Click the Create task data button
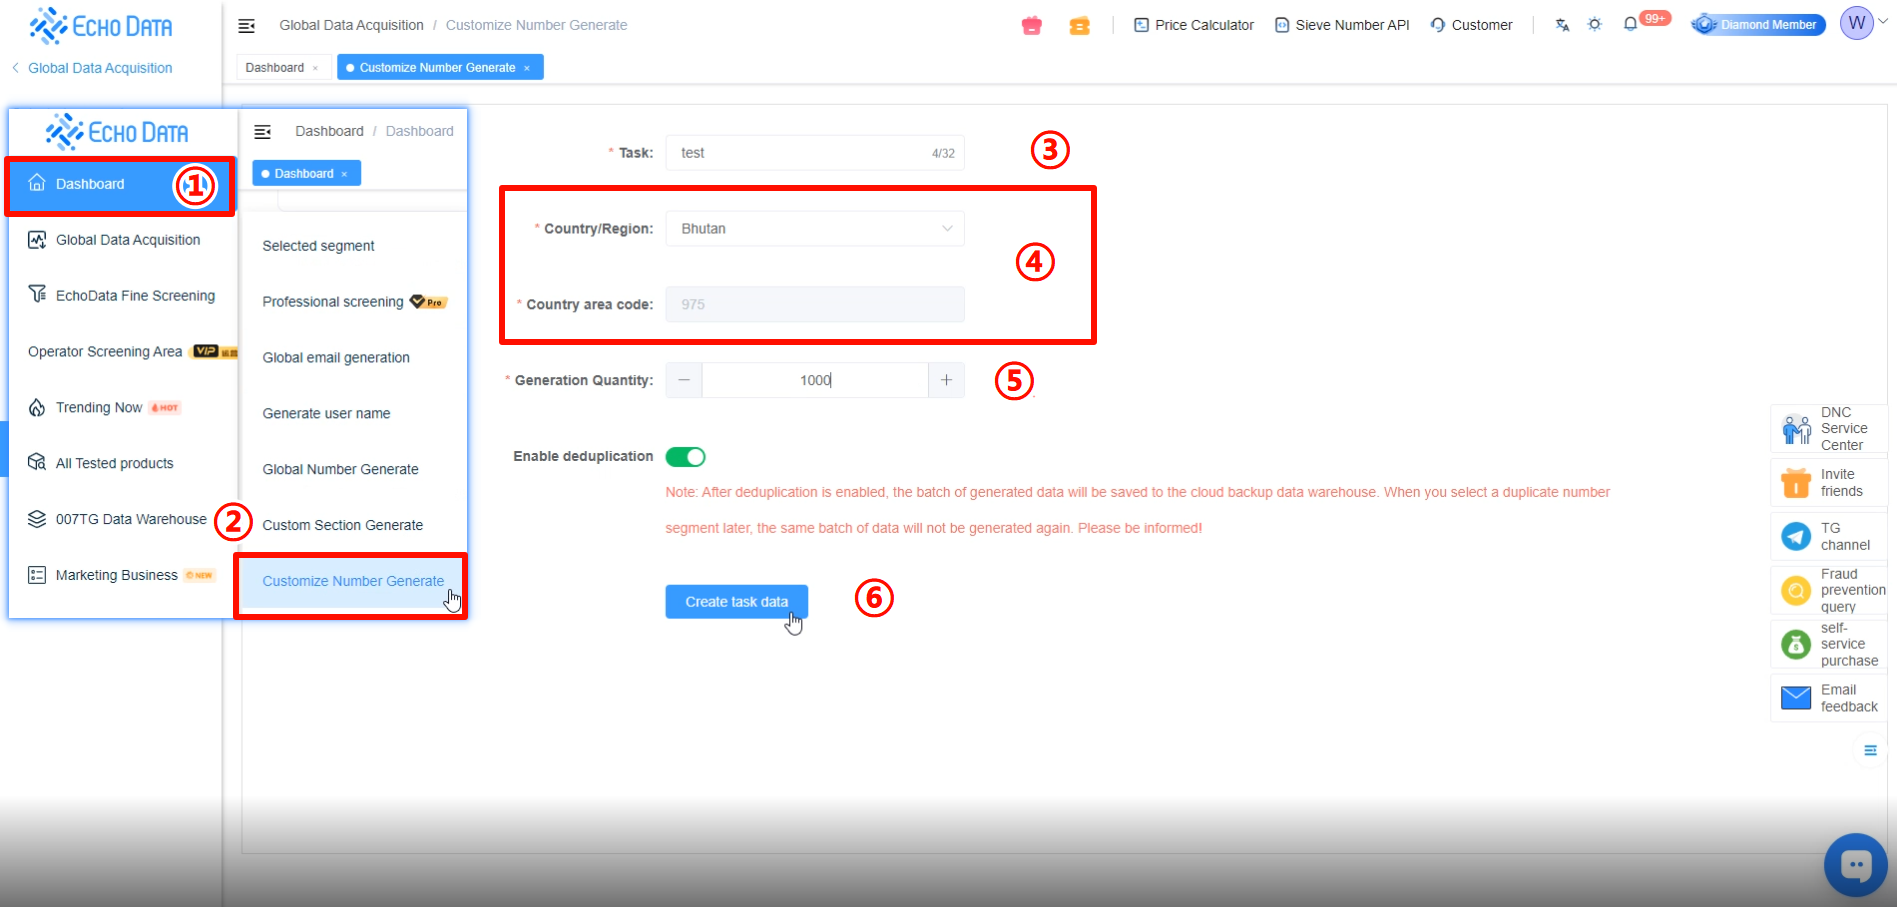 736,602
